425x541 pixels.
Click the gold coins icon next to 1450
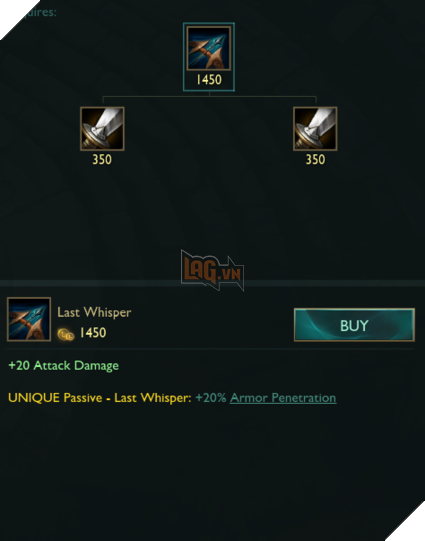pos(66,334)
